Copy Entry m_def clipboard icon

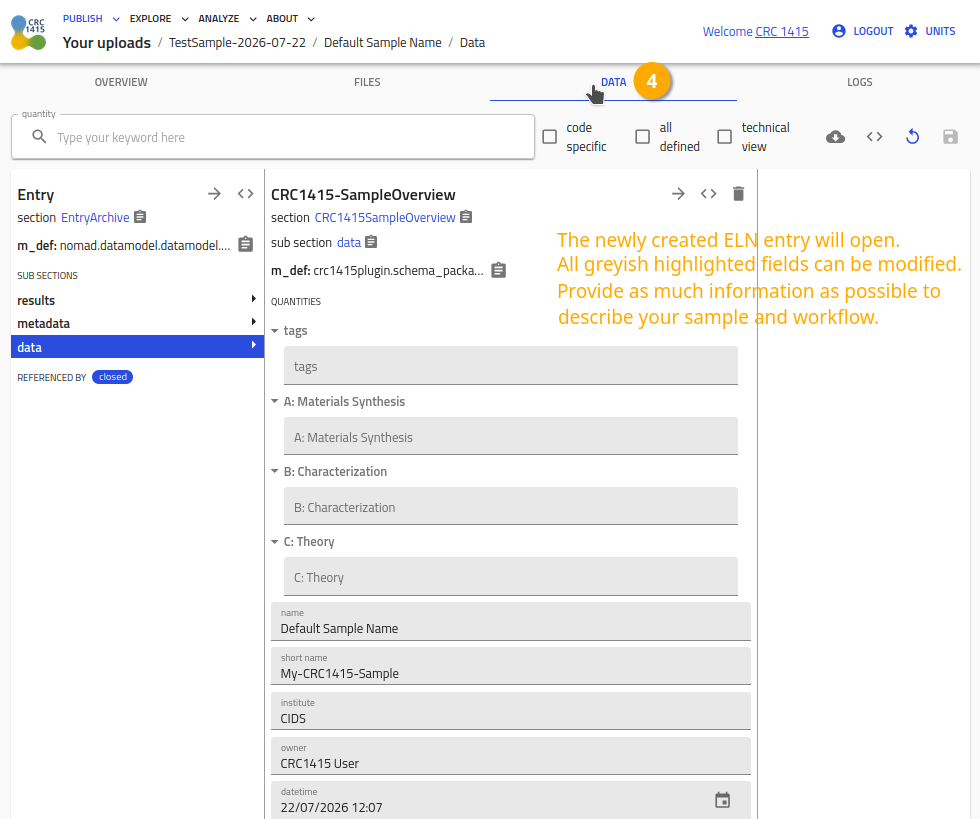coord(246,244)
